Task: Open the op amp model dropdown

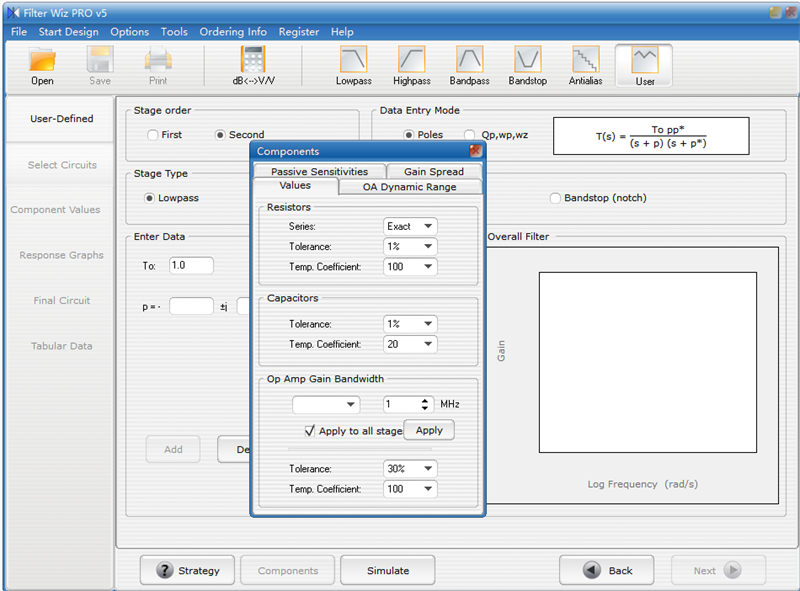Action: [326, 405]
